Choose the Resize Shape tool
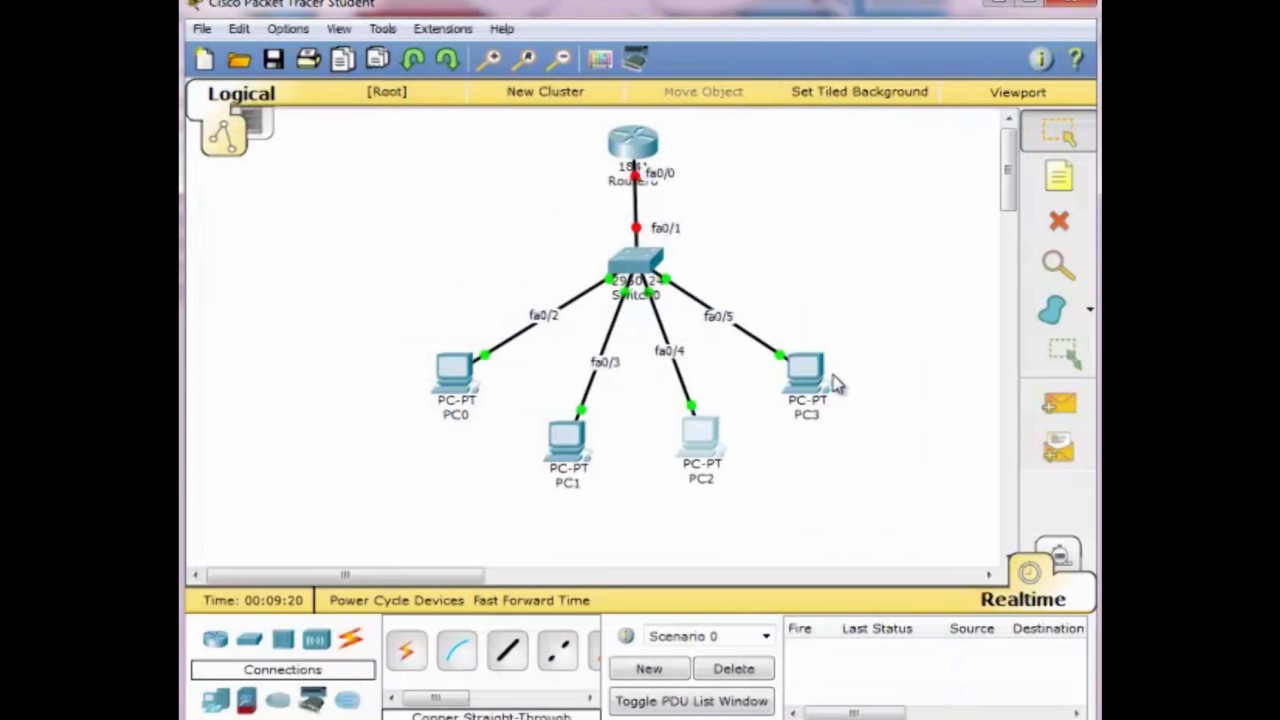The width and height of the screenshot is (1280, 720). [1064, 352]
